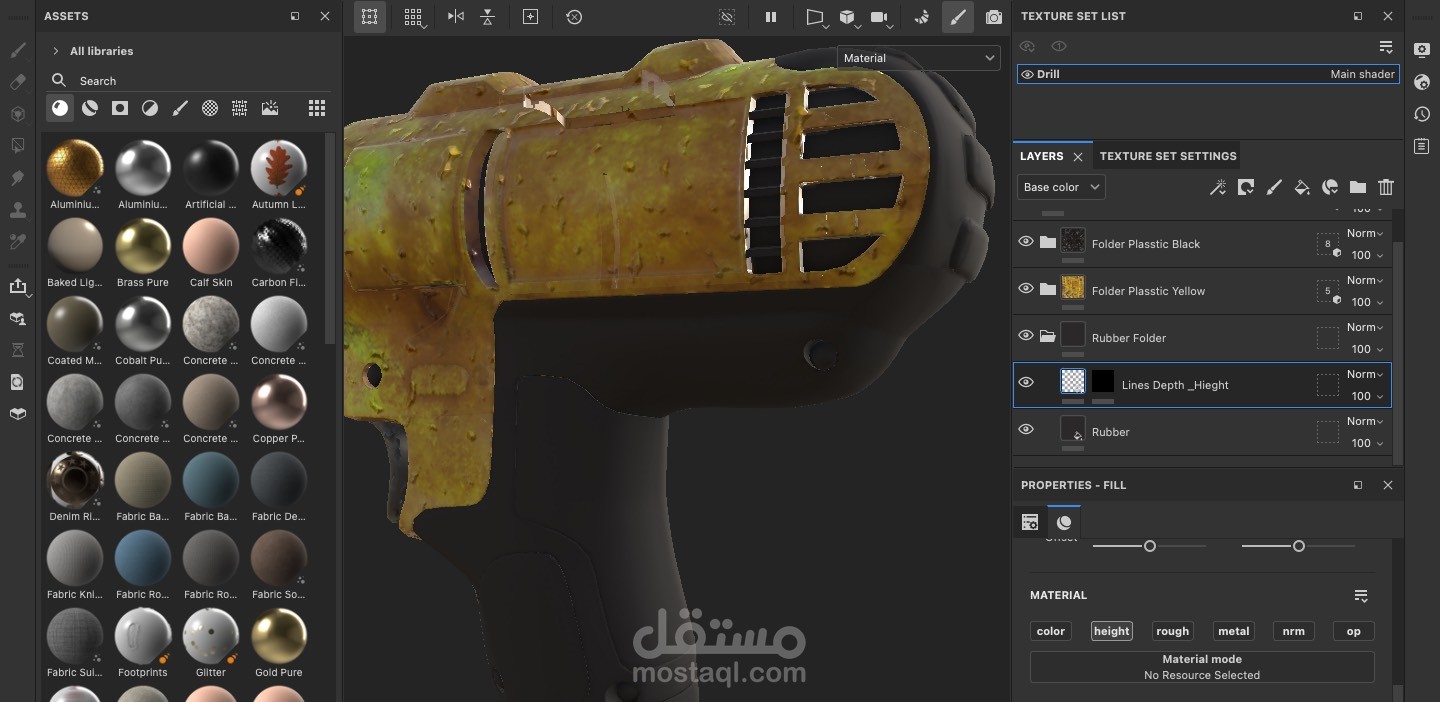Screen dimensions: 1440x702
Task: Filter assets by Alphas checkered circle icon
Action: pyautogui.click(x=210, y=108)
